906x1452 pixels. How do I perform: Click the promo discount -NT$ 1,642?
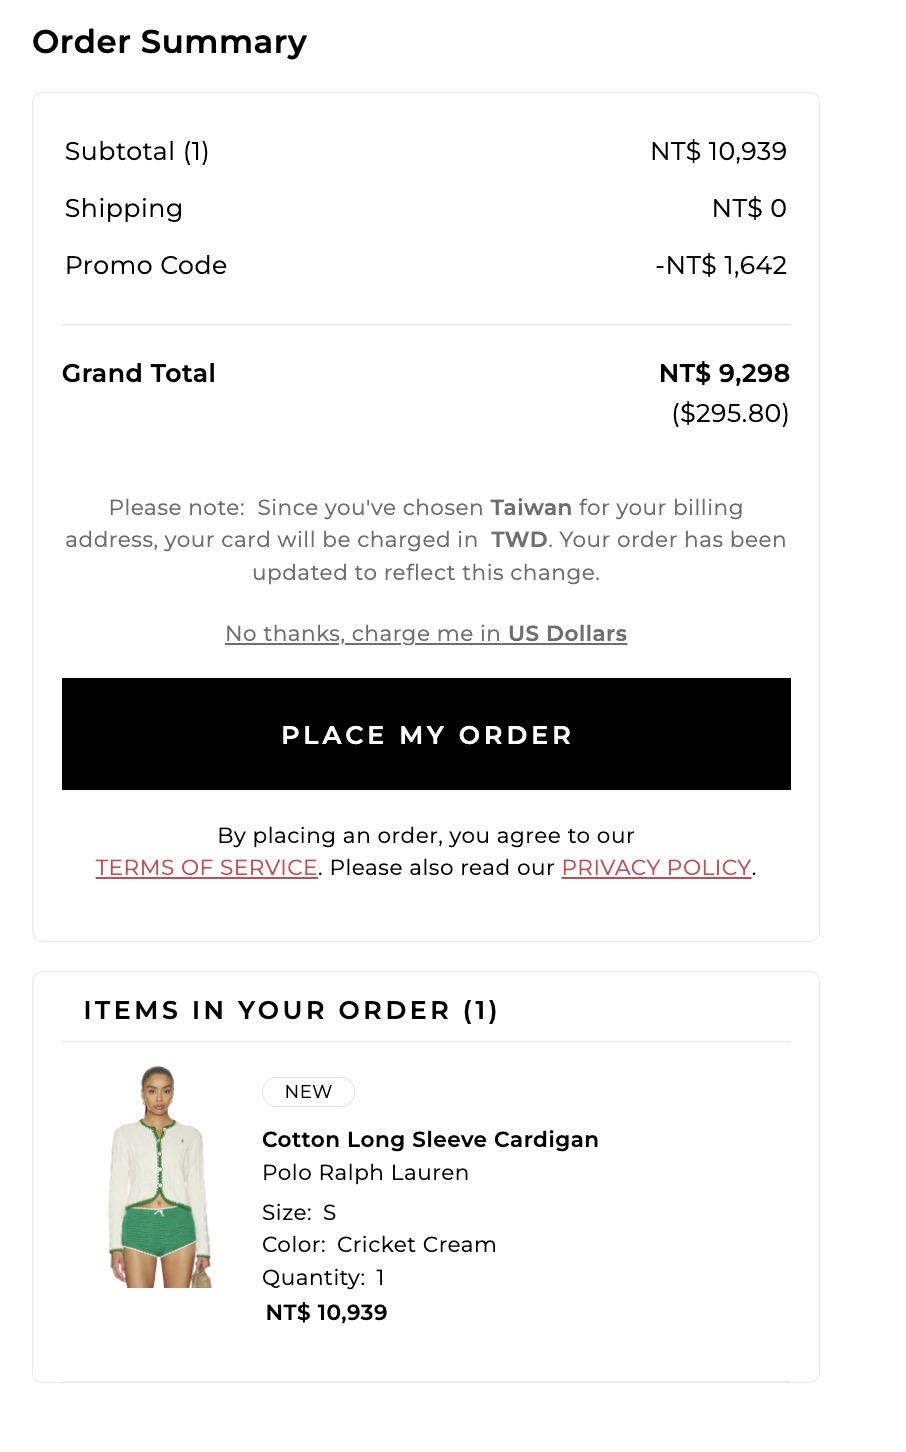(x=721, y=266)
